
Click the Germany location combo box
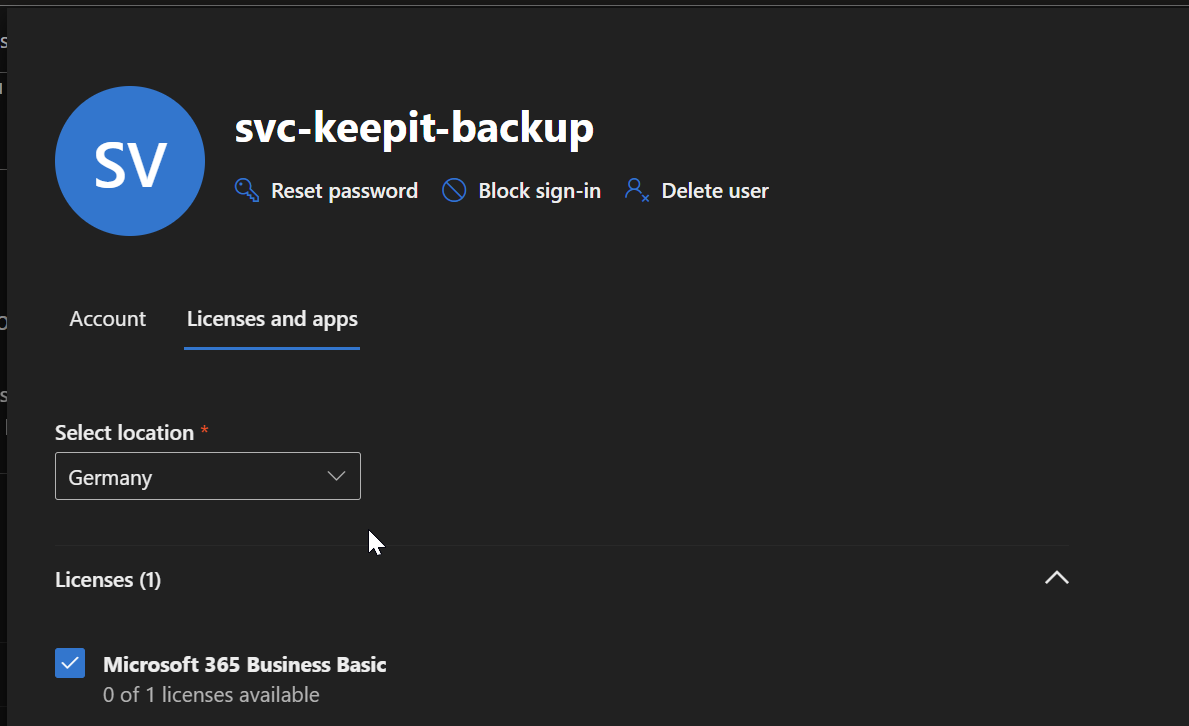190,477
